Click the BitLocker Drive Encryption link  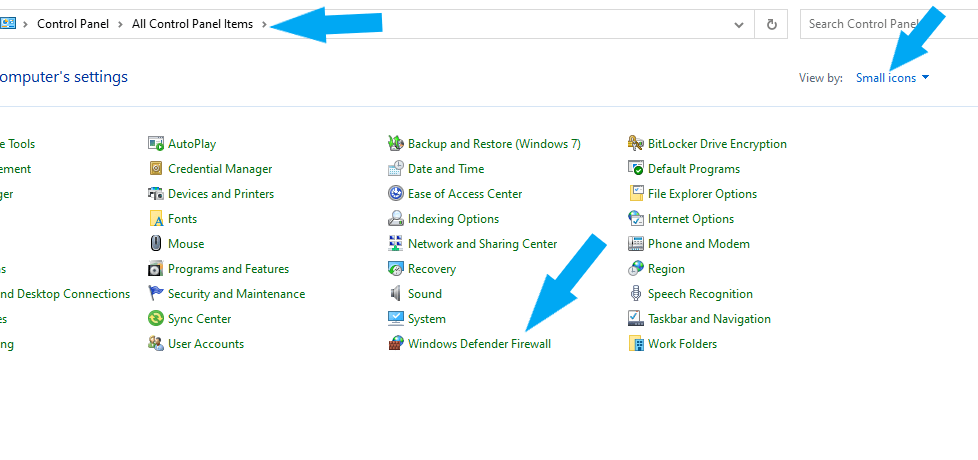717,144
